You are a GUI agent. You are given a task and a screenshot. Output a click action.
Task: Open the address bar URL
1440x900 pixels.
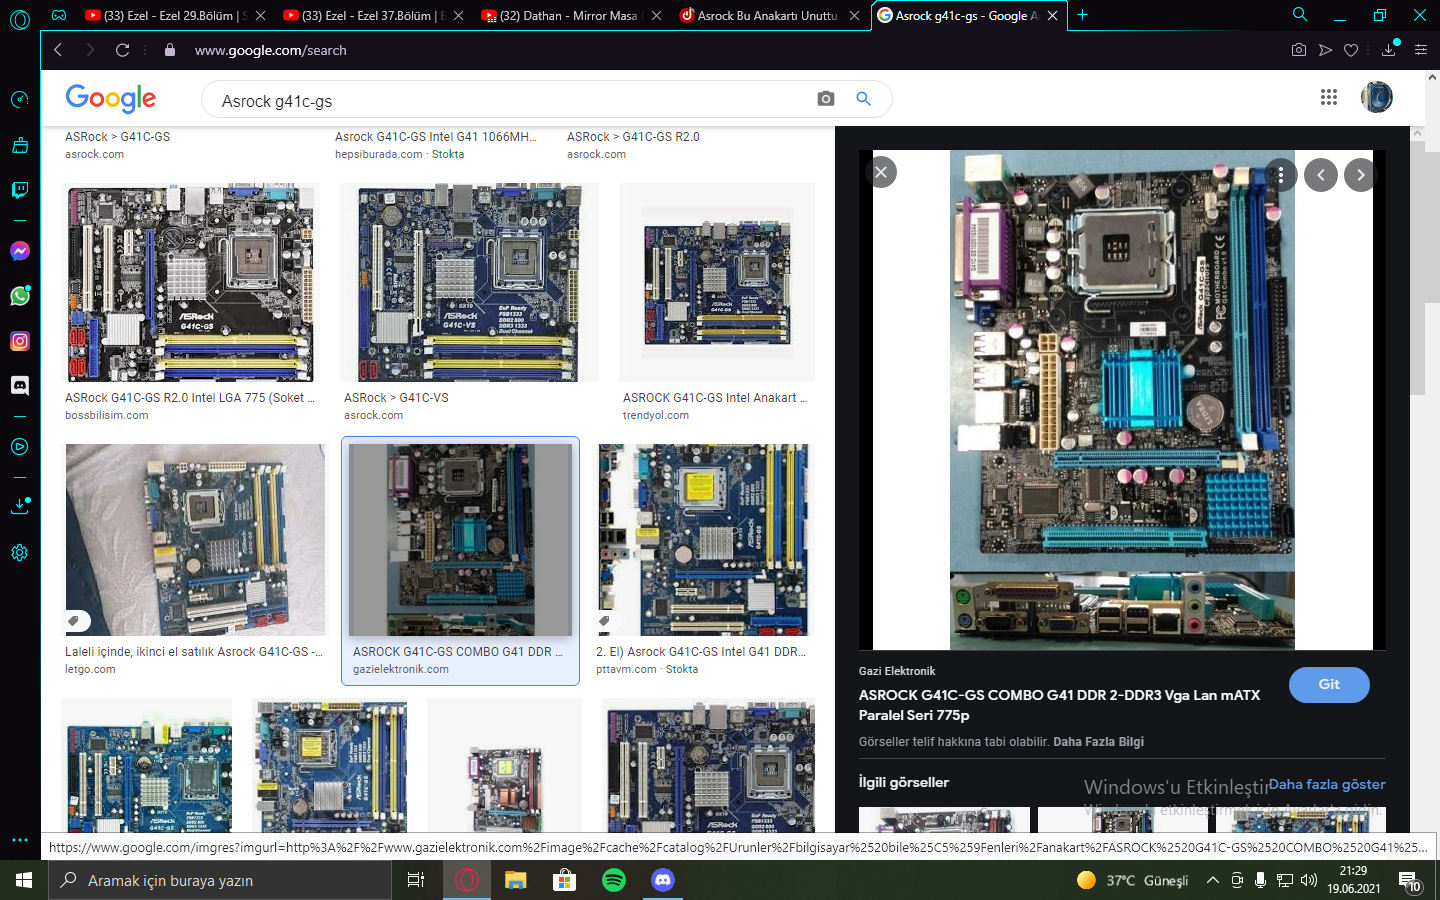[x=270, y=50]
